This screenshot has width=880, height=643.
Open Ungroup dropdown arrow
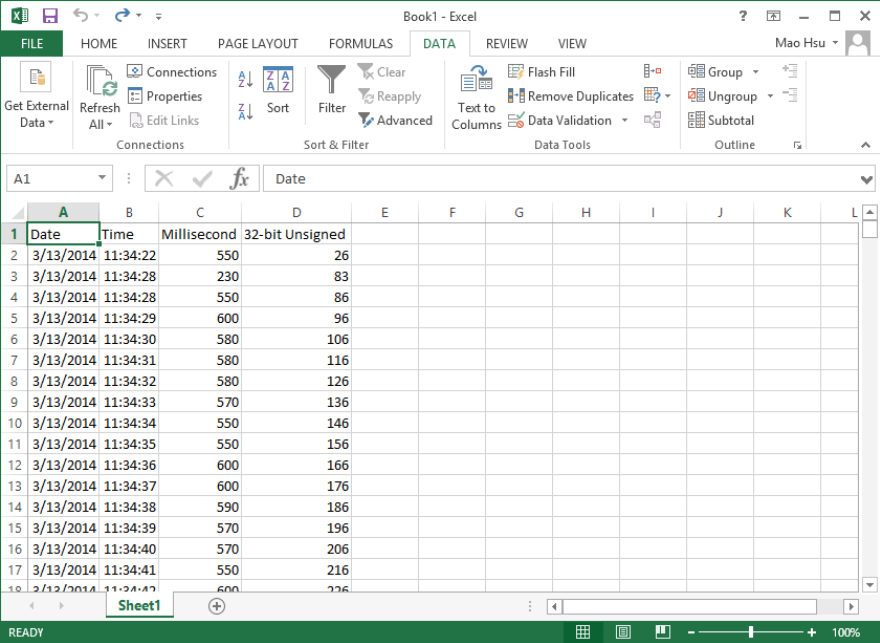(770, 96)
